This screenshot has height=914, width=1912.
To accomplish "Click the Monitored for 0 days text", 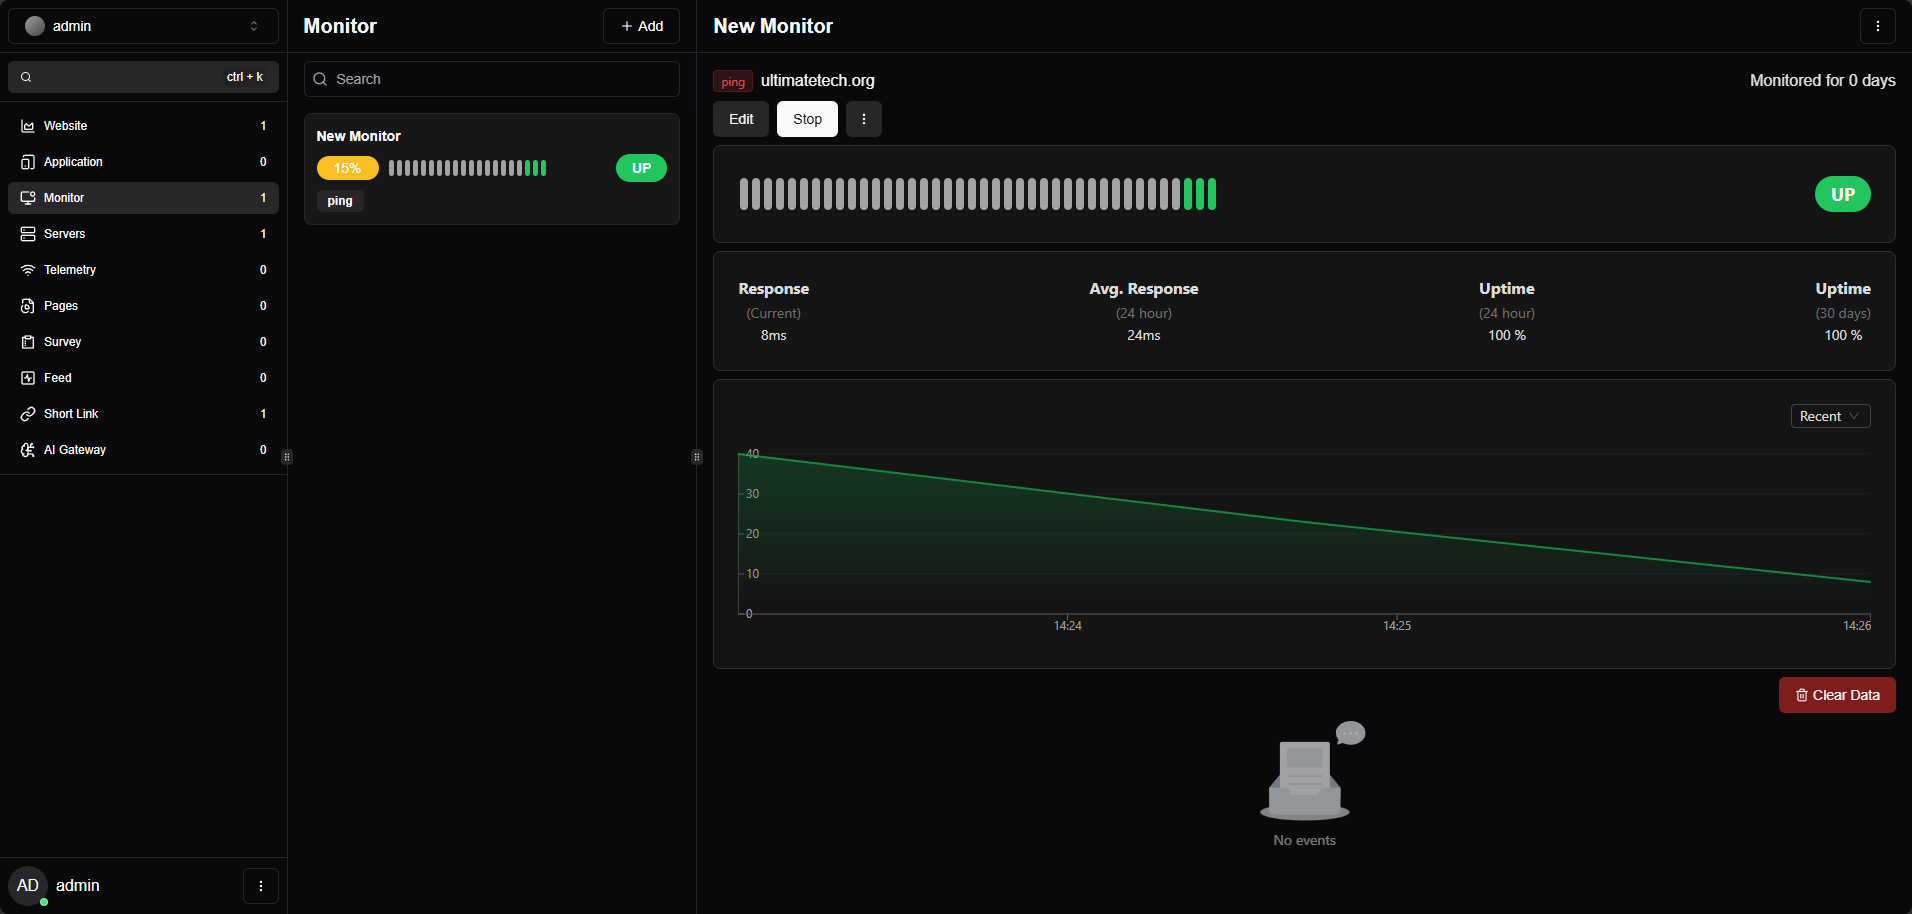I will (x=1822, y=80).
